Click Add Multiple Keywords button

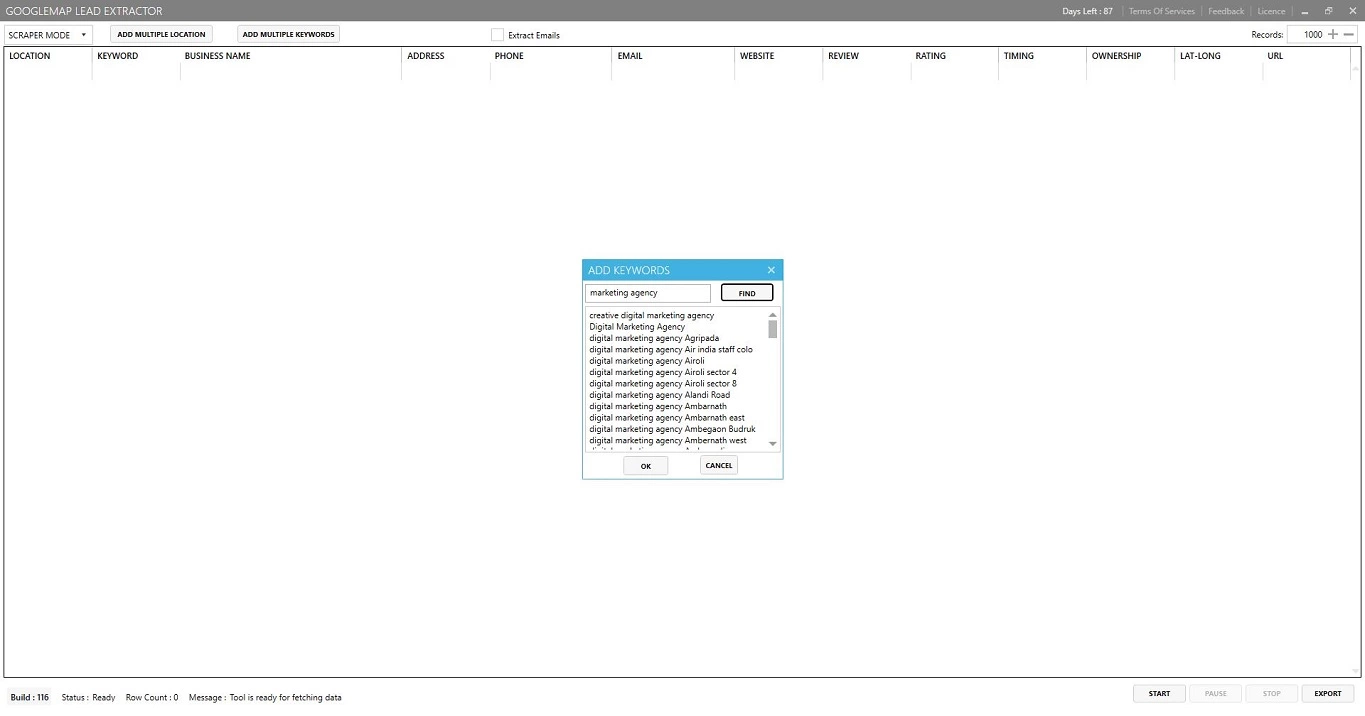tap(288, 34)
